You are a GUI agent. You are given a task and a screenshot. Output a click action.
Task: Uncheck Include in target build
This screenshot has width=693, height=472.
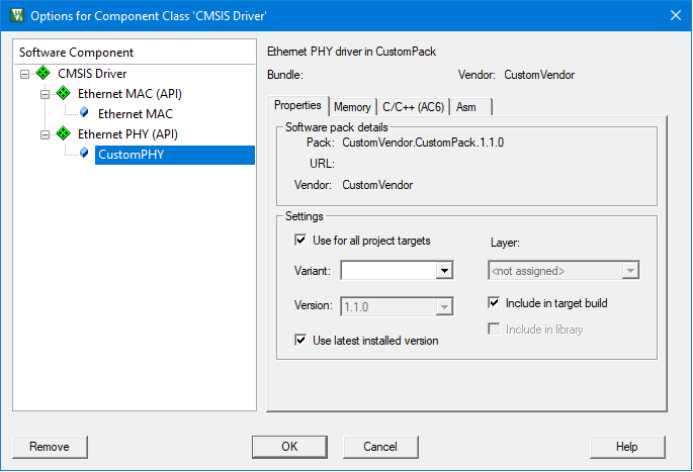[494, 303]
